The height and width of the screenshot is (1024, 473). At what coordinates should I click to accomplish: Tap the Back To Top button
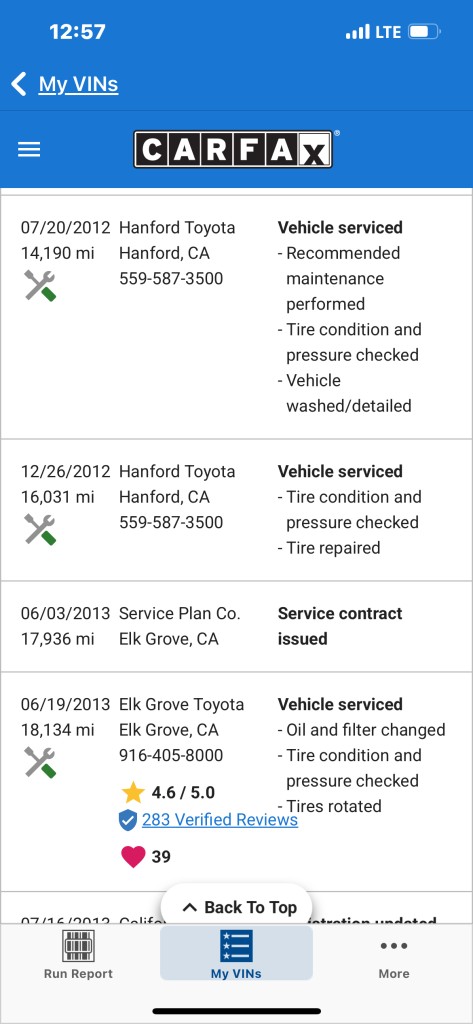(236, 907)
